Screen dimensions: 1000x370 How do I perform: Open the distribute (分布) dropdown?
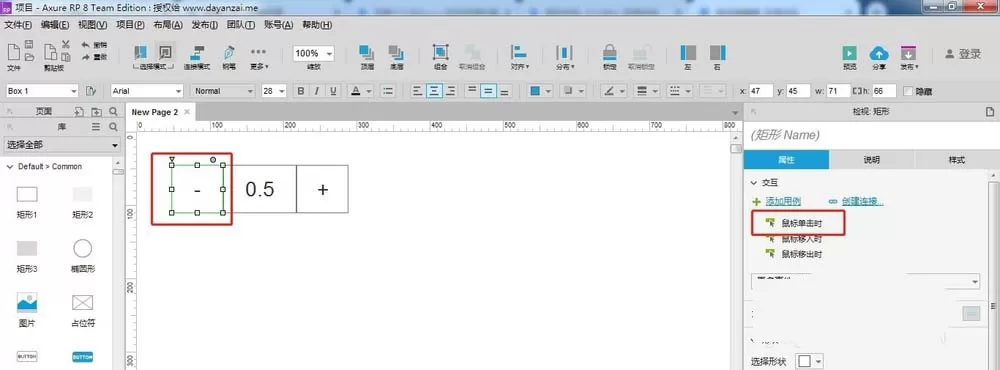(564, 56)
